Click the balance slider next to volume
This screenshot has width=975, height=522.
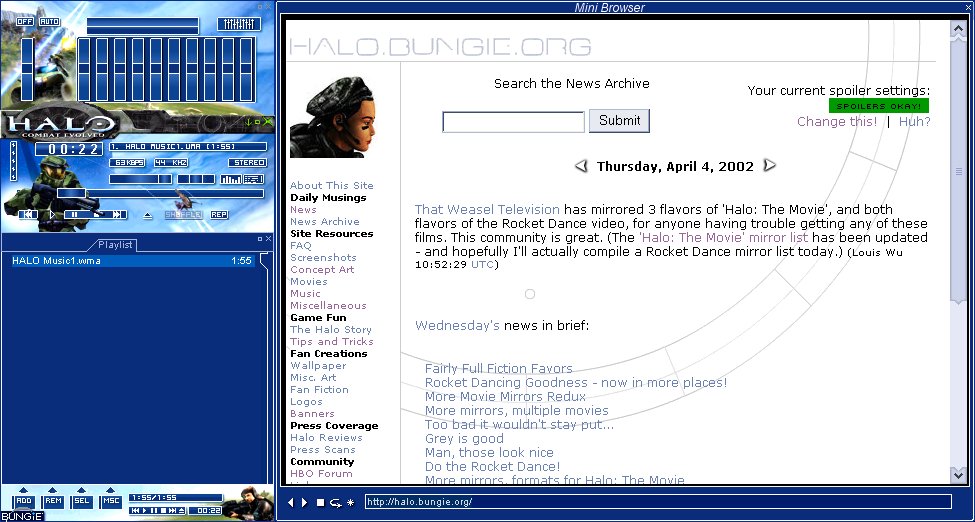[196, 179]
